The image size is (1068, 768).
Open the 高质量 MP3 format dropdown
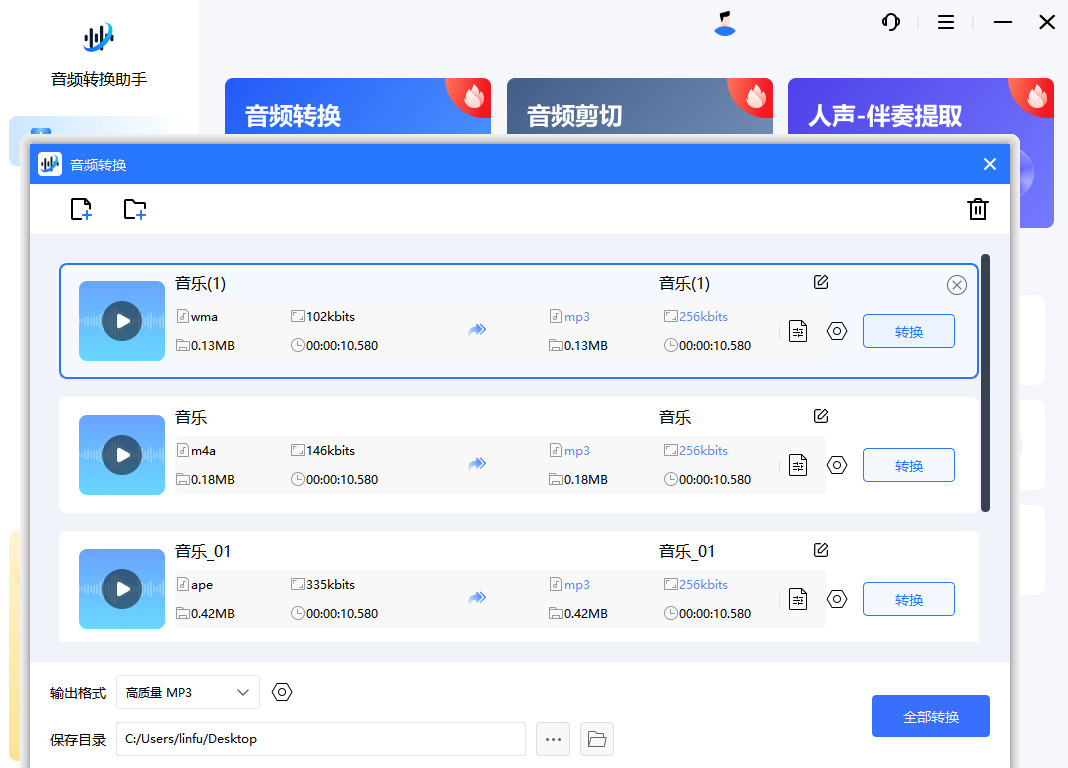pos(187,692)
